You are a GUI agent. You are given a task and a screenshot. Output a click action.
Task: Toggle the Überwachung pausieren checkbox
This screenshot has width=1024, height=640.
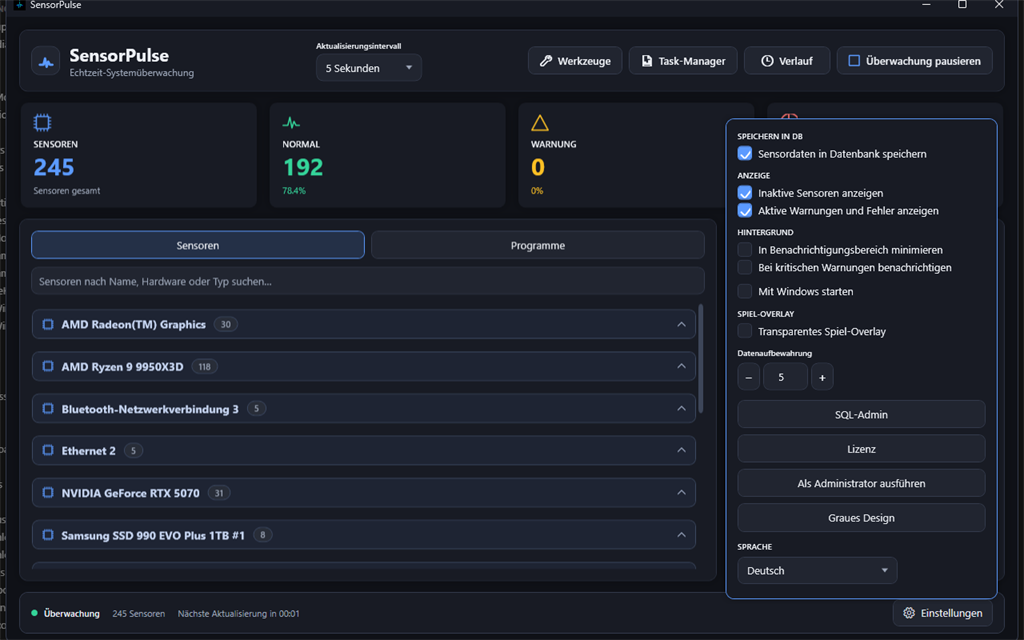coord(854,61)
